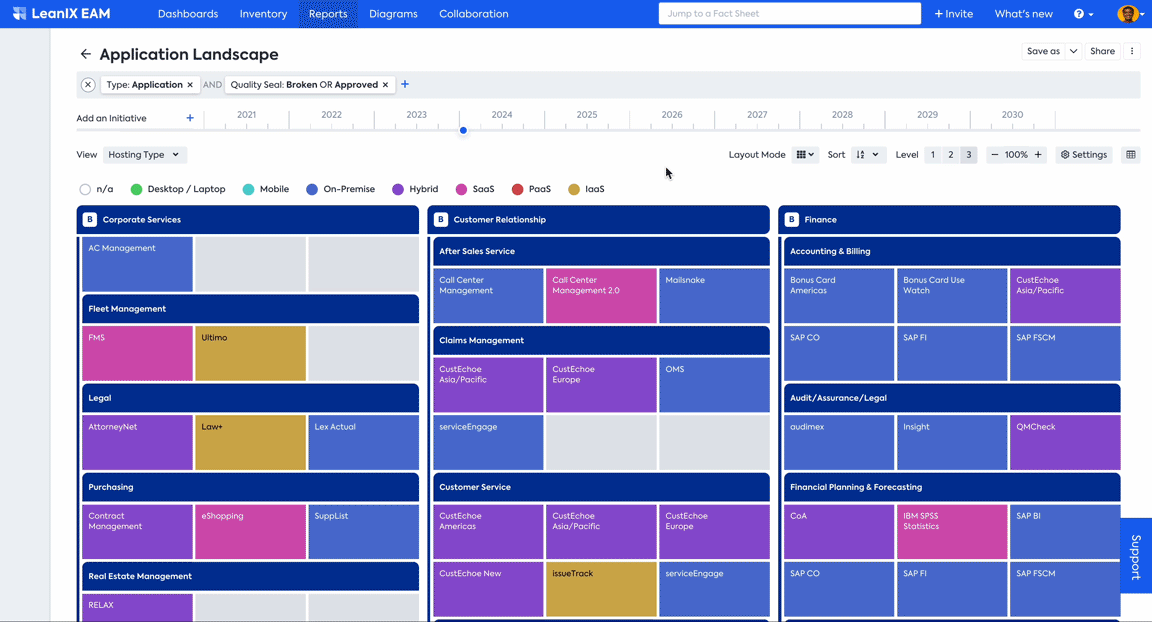Open the Hosting Type view dropdown
This screenshot has width=1152, height=622.
coord(144,155)
